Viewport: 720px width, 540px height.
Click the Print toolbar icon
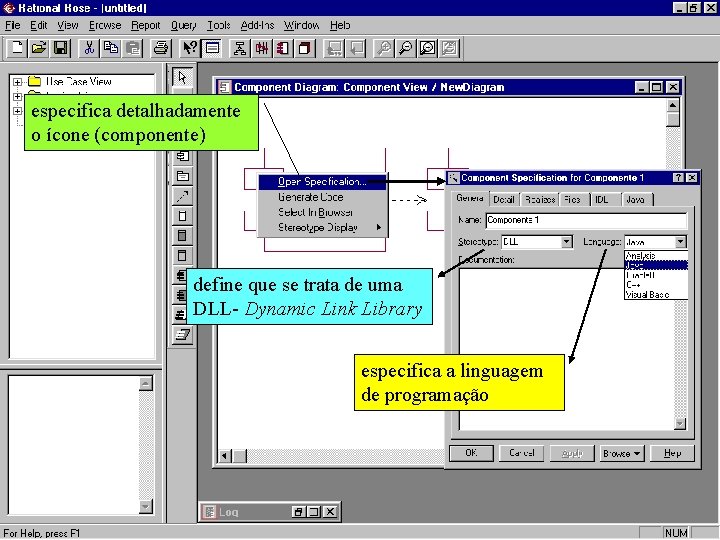click(x=161, y=48)
